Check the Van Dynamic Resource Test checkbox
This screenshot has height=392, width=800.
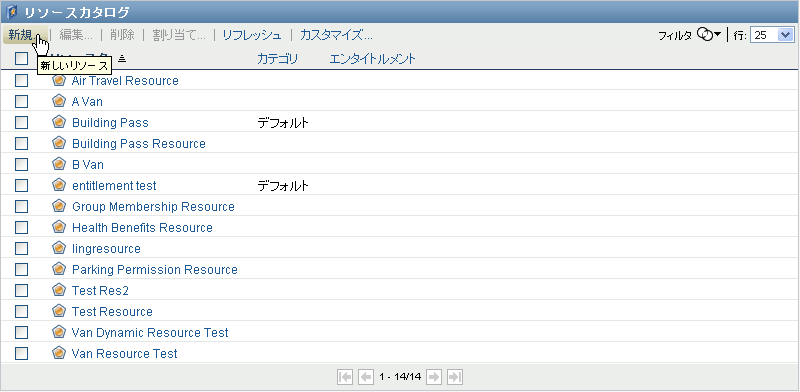pos(21,332)
